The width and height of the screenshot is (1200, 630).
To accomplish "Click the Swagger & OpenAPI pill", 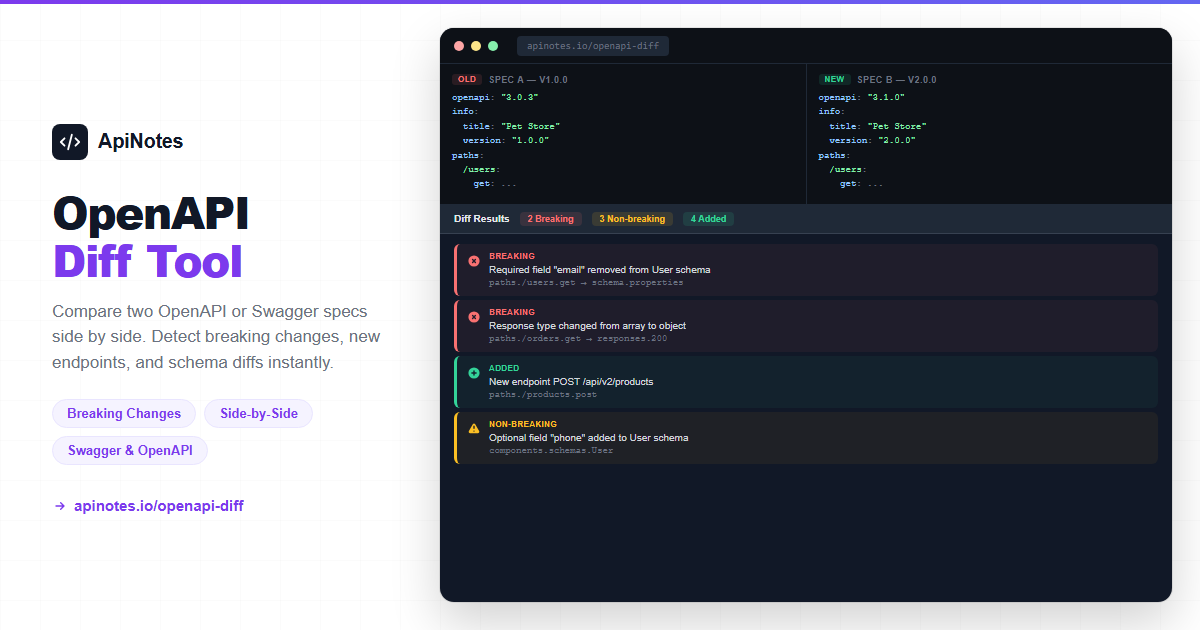I will [130, 451].
